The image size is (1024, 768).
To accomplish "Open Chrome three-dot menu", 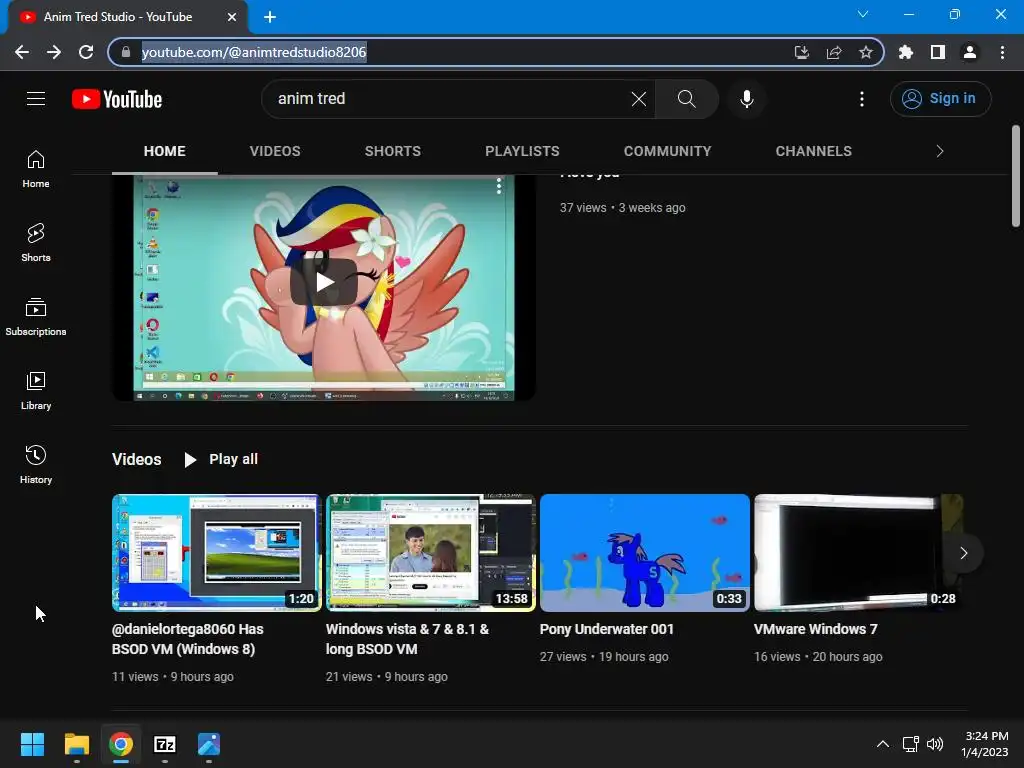I will 1002,52.
